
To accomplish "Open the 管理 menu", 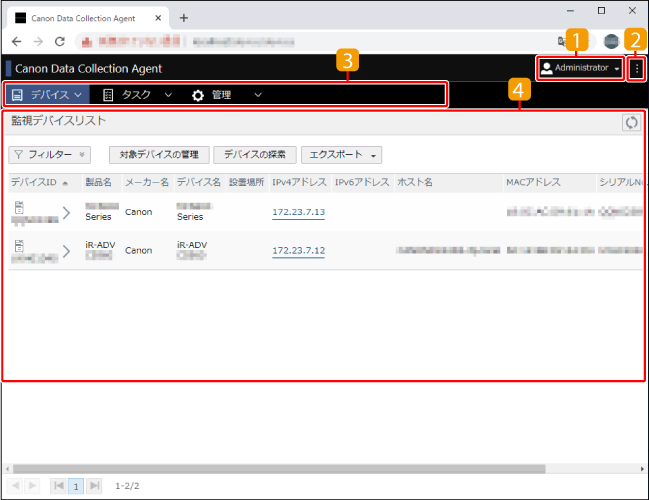I will tap(227, 95).
